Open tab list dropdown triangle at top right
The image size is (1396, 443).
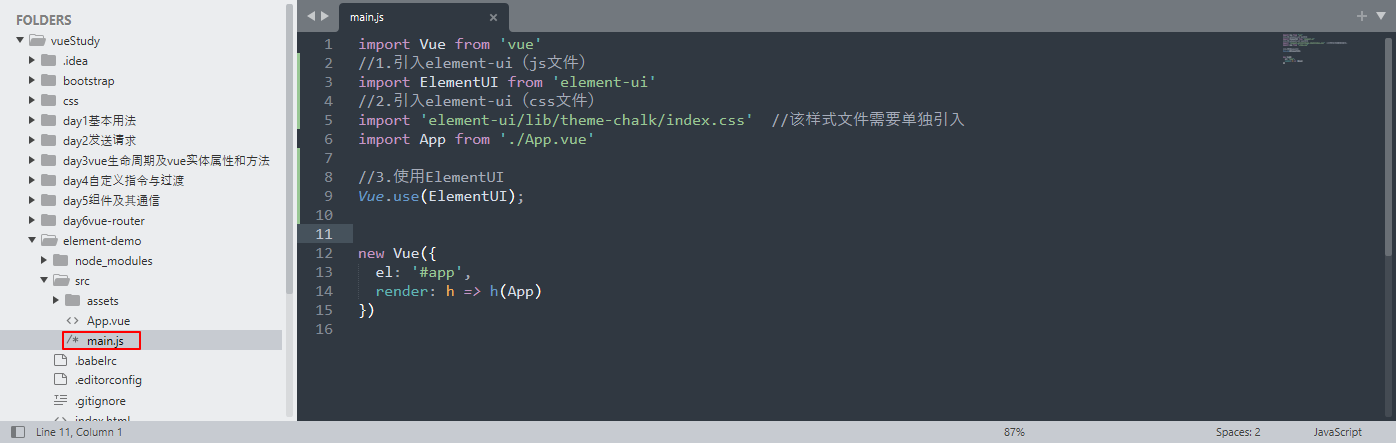1381,16
